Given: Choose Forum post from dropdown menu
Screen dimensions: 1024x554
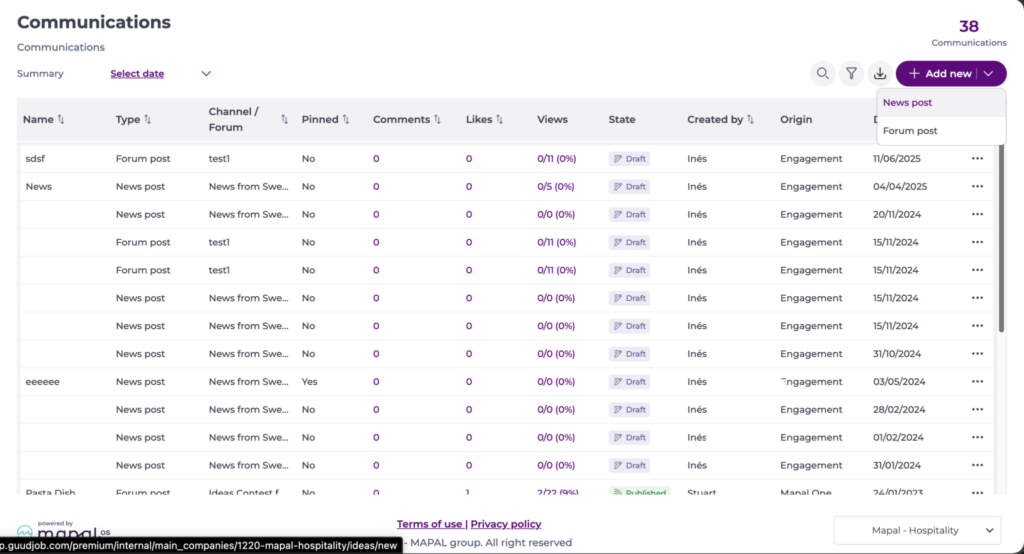Looking at the screenshot, I should click(x=910, y=131).
